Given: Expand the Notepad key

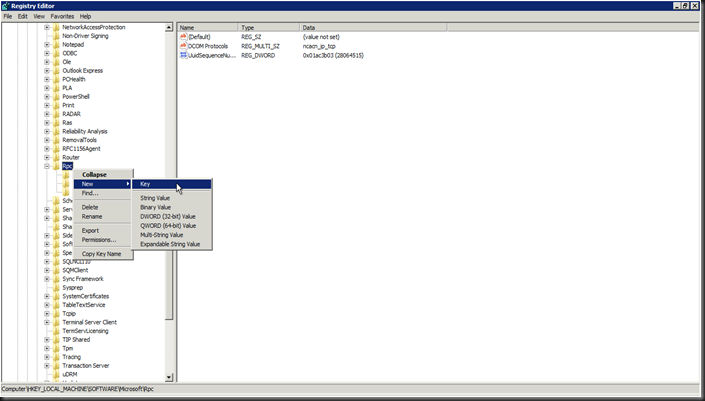Looking at the screenshot, I should 47,45.
